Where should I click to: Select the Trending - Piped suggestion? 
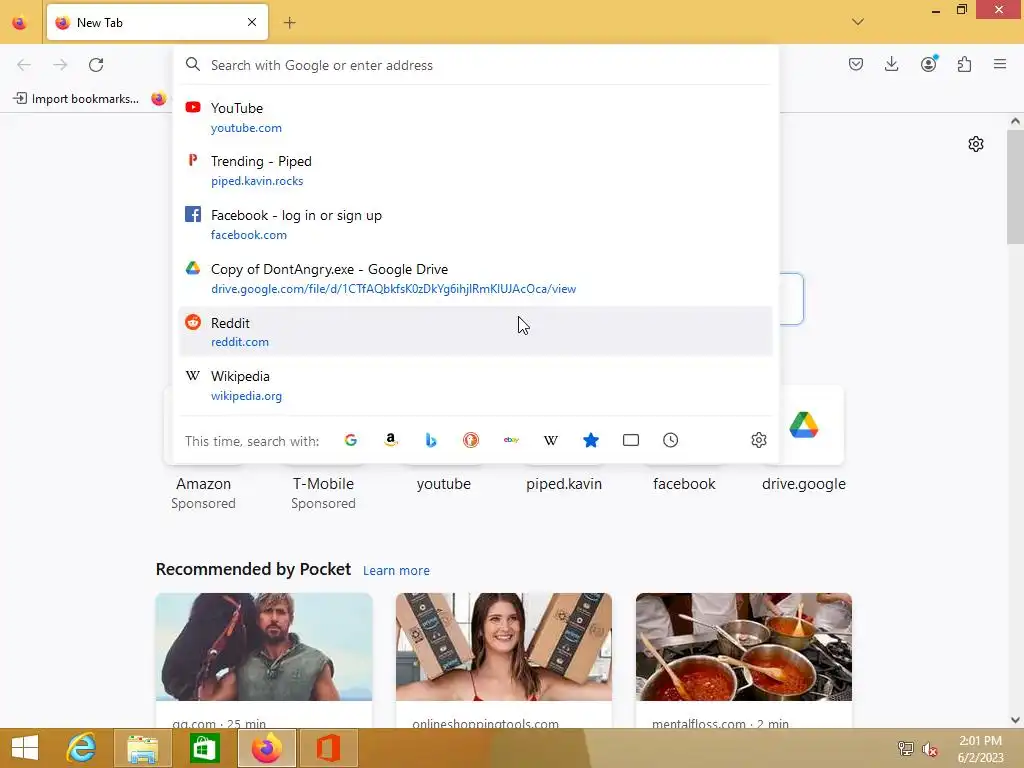[475, 170]
